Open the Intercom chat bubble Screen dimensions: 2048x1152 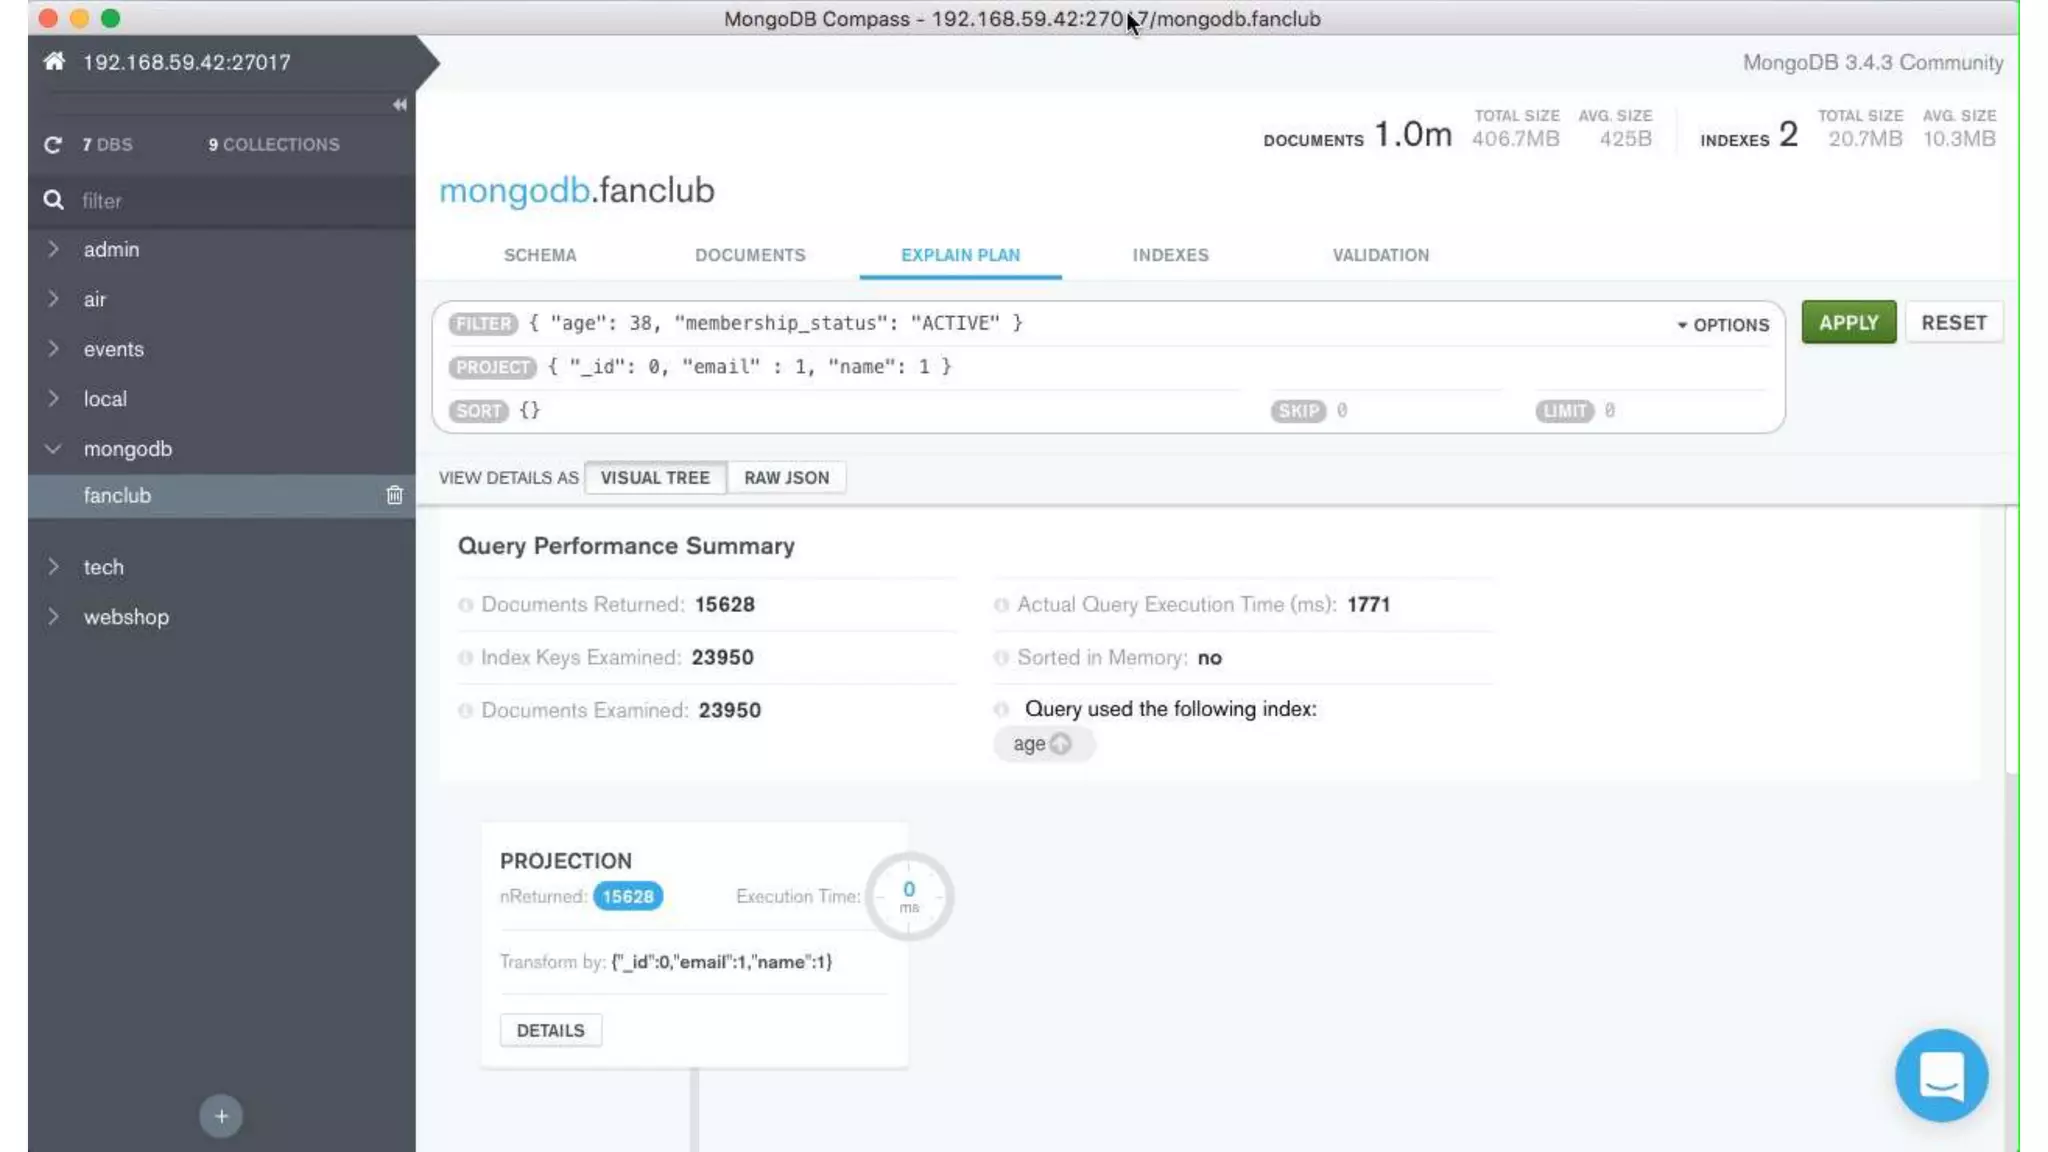click(x=1941, y=1075)
